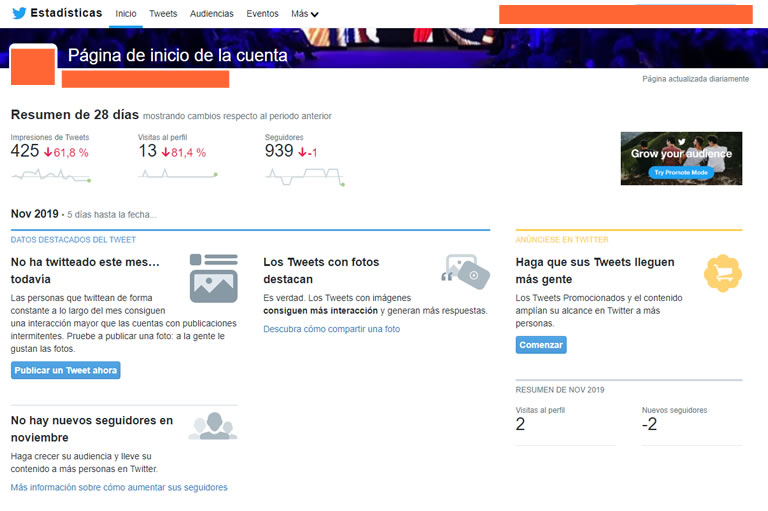Click the followers decrease arrow beside -1
Screen dimensions: 768x511
(302, 152)
